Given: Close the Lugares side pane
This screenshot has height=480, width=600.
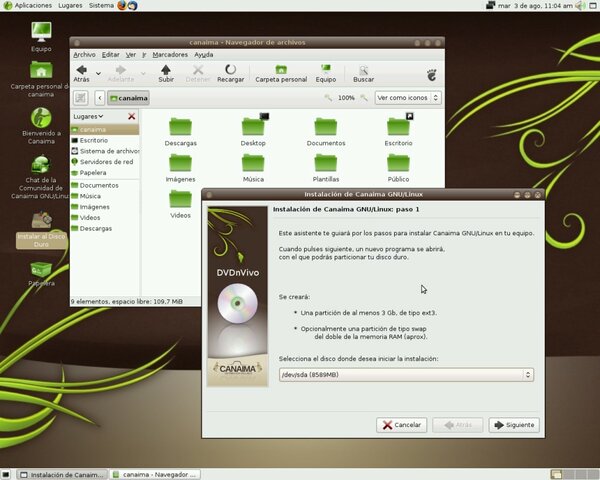Looking at the screenshot, I should pos(131,116).
